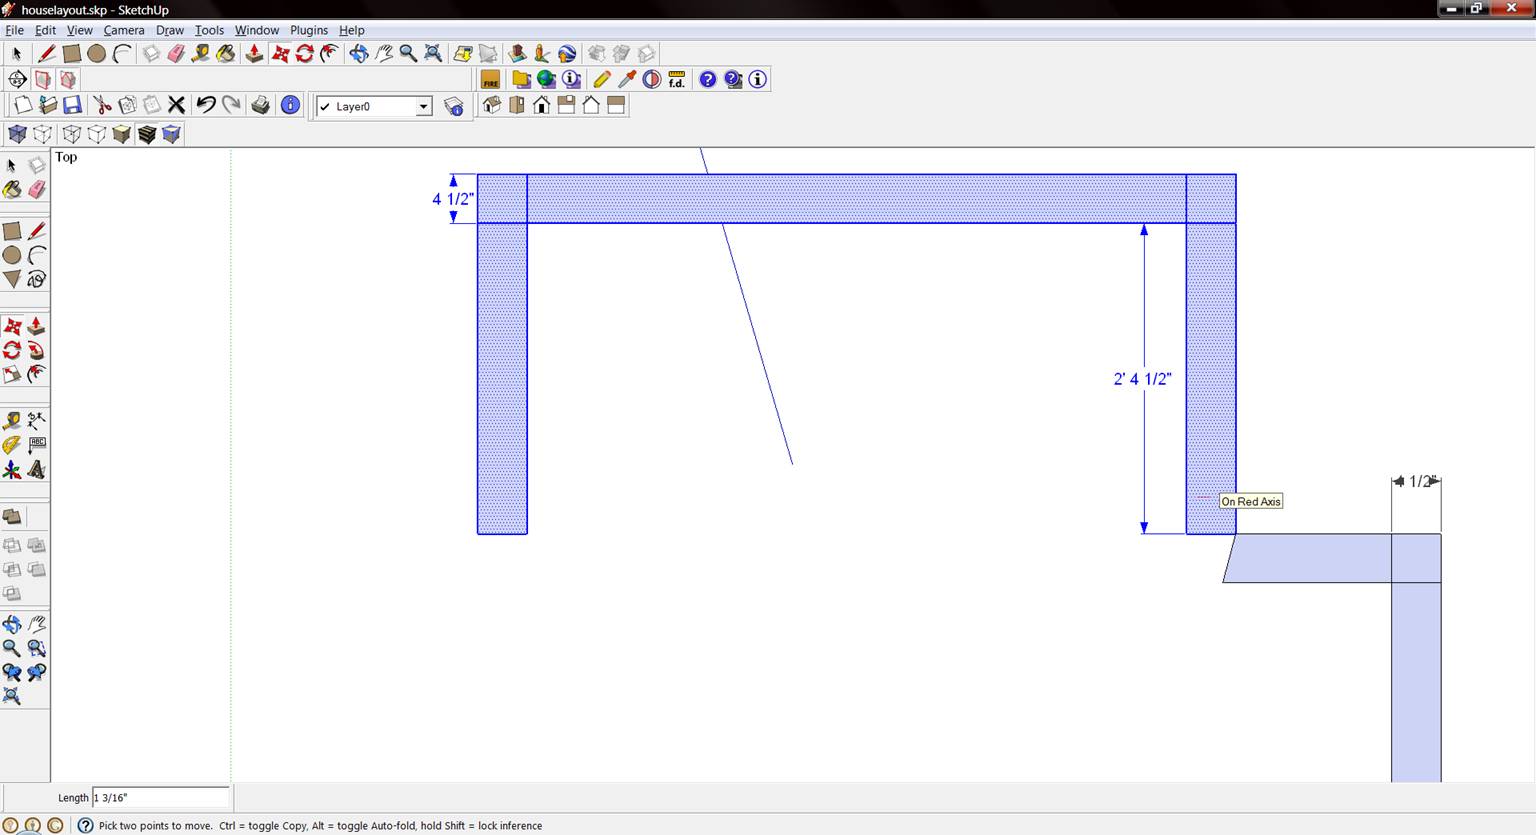Toggle Monochrome face style
Viewport: 1536px width, 835px height.
click(x=171, y=134)
